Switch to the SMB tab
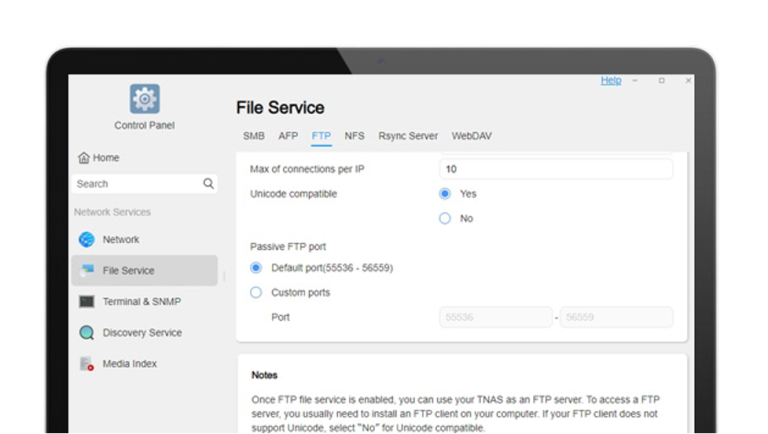The width and height of the screenshot is (768, 434). click(x=253, y=136)
